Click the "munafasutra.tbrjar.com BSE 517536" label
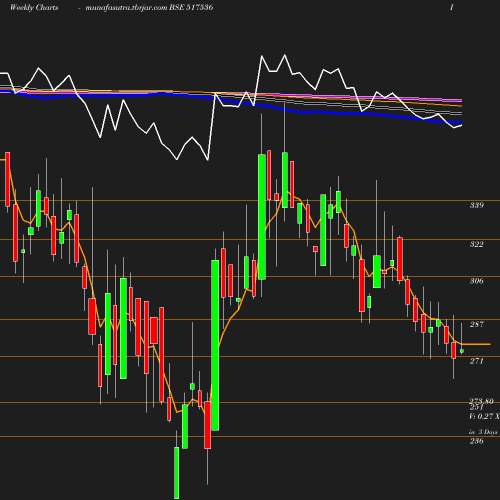The width and height of the screenshot is (500, 500). tap(149, 7)
